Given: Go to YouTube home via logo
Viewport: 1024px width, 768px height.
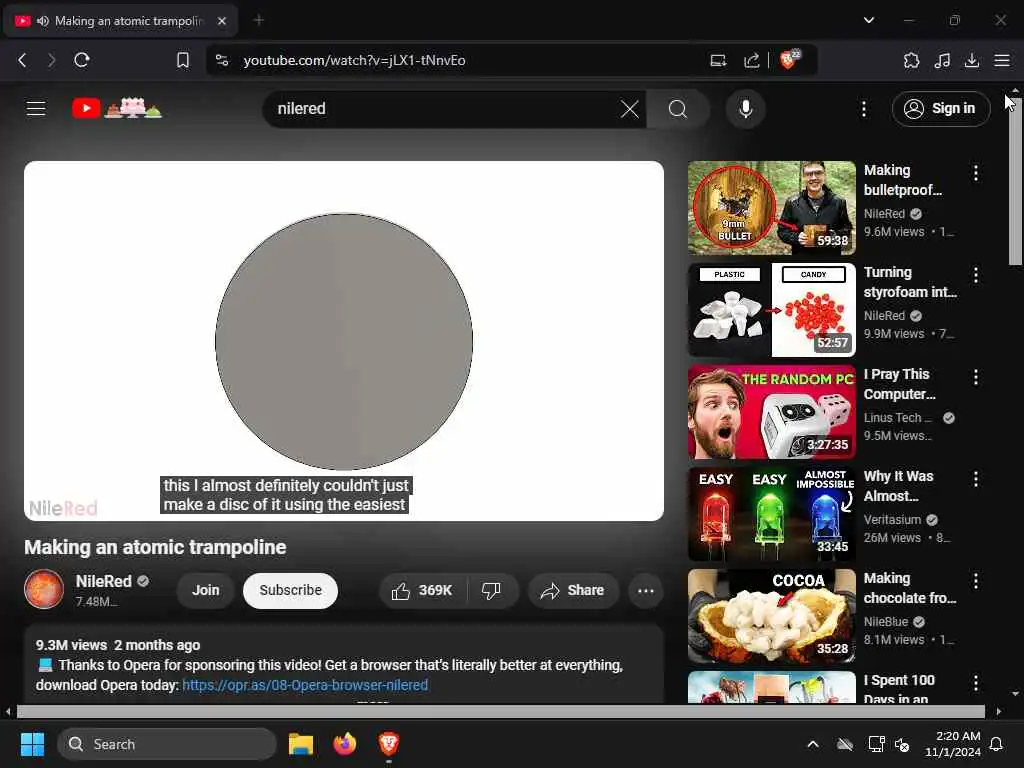Looking at the screenshot, I should (x=116, y=108).
